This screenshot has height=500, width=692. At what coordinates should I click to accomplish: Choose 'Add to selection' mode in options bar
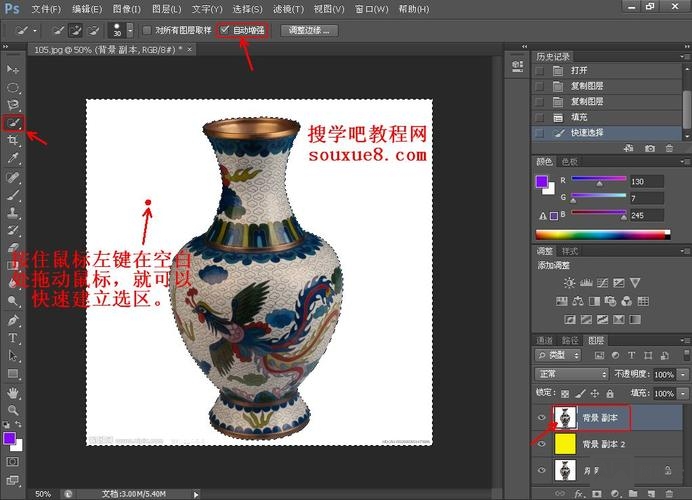76,30
